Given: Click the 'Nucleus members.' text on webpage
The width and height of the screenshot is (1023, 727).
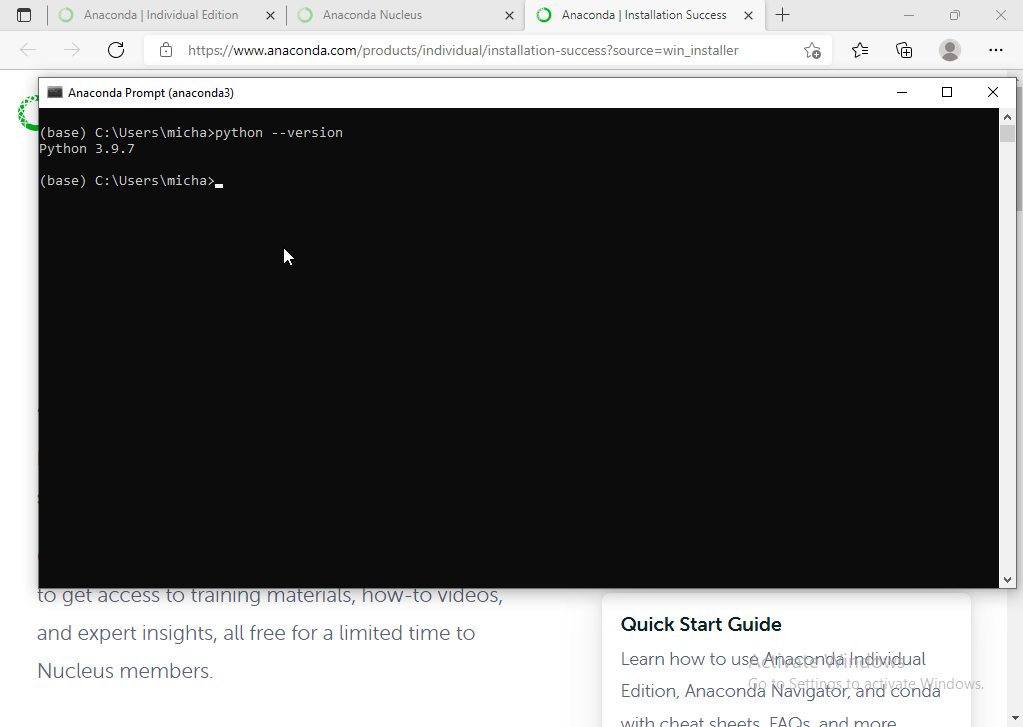Looking at the screenshot, I should (125, 671).
